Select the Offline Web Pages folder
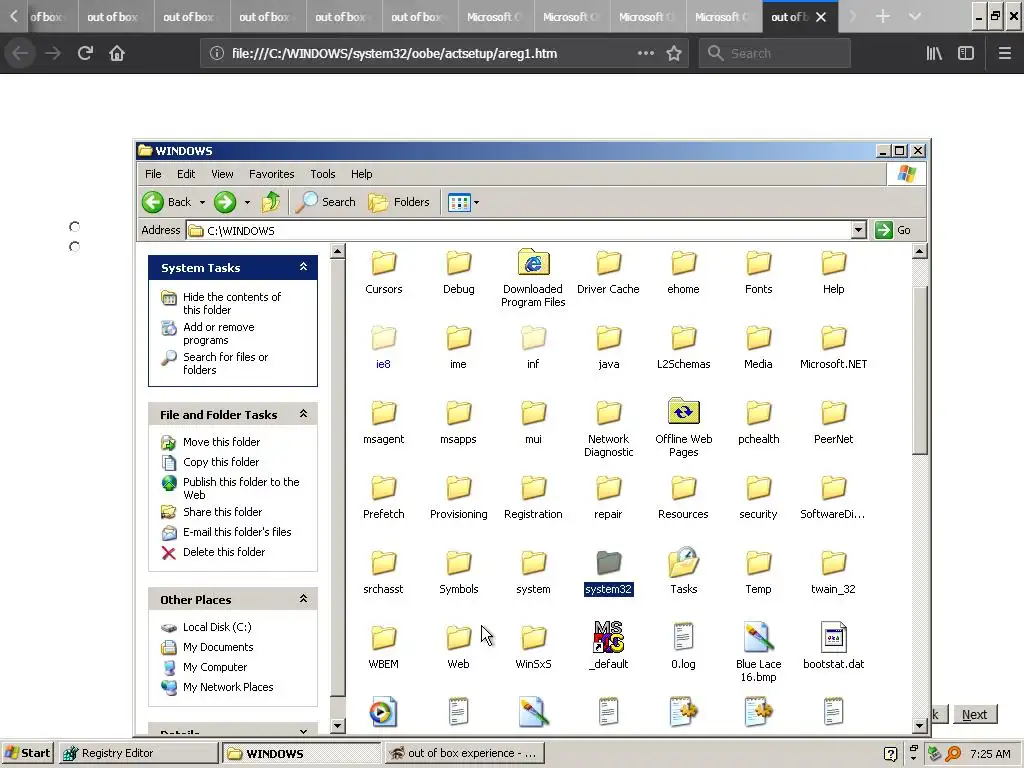The image size is (1024, 768). [683, 428]
